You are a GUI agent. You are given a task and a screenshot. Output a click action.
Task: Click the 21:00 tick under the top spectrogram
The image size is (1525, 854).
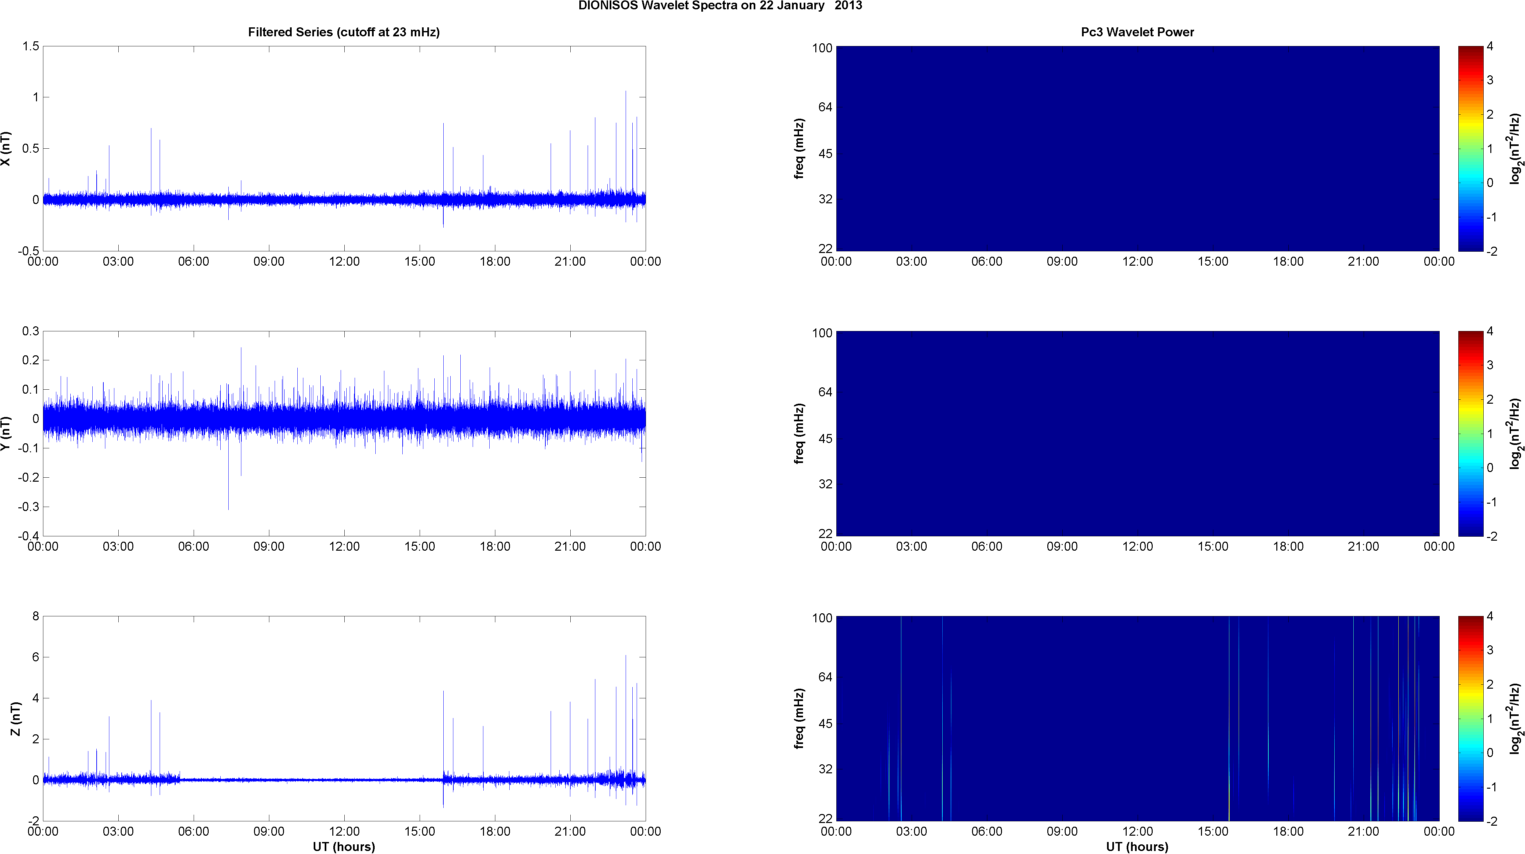[1363, 262]
